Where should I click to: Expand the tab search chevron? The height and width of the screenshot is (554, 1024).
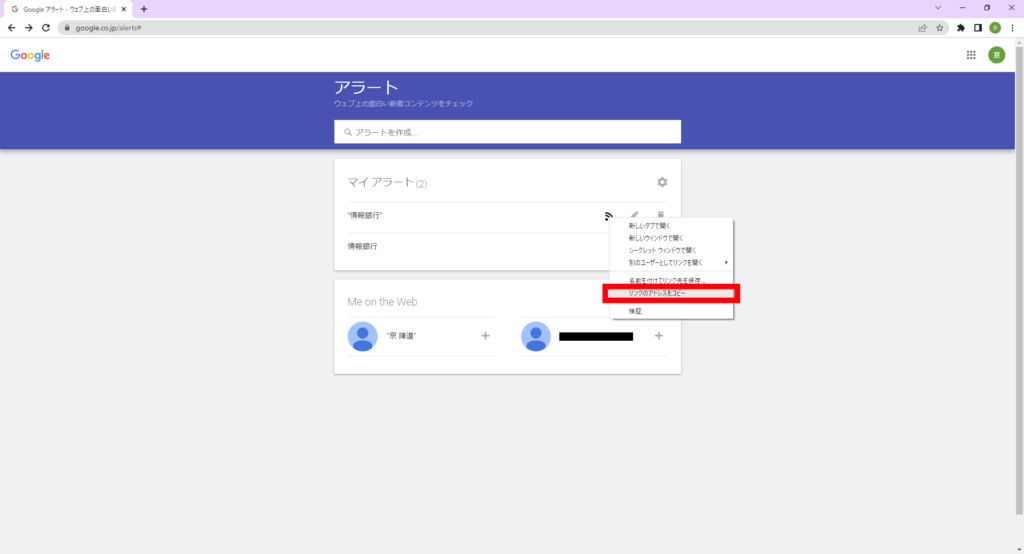pyautogui.click(x=938, y=8)
